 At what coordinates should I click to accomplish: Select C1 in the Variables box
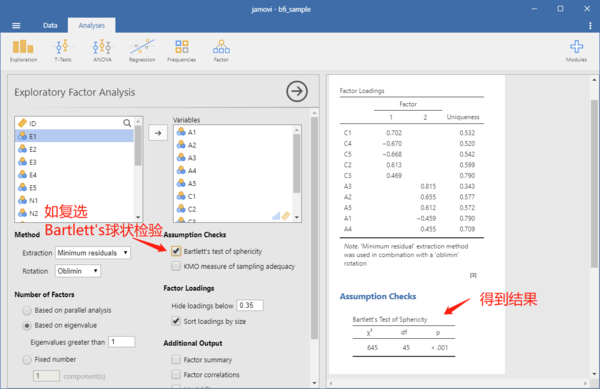233,196
